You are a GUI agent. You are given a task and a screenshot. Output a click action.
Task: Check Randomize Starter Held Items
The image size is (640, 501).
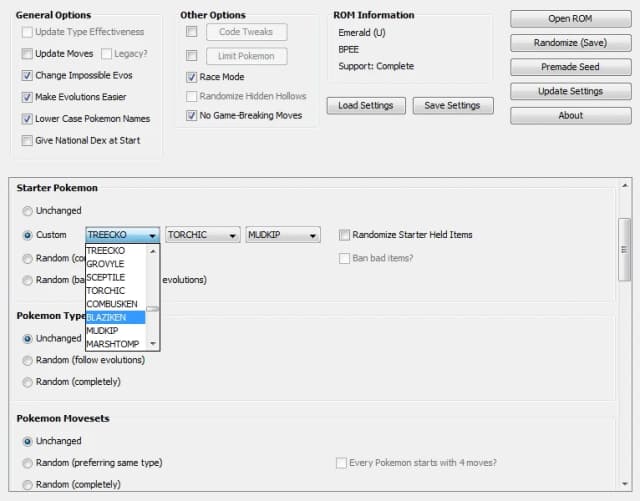point(344,235)
